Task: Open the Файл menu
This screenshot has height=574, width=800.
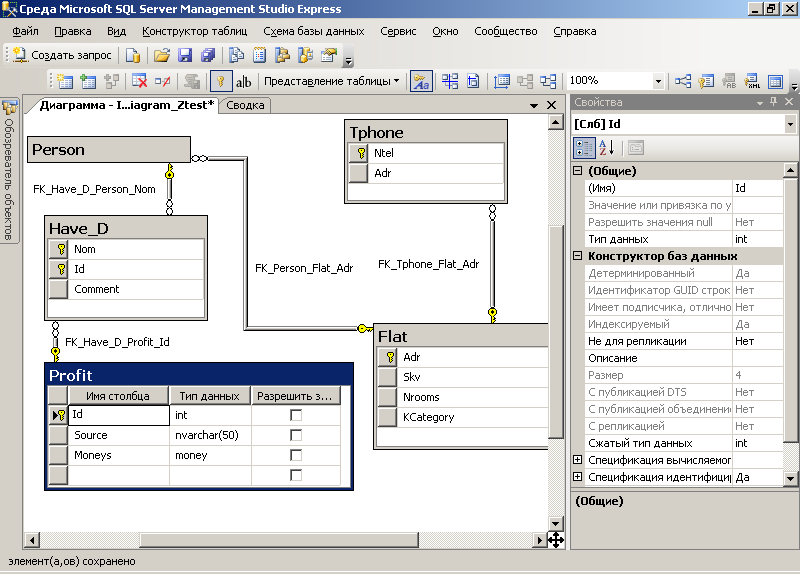Action: point(25,31)
